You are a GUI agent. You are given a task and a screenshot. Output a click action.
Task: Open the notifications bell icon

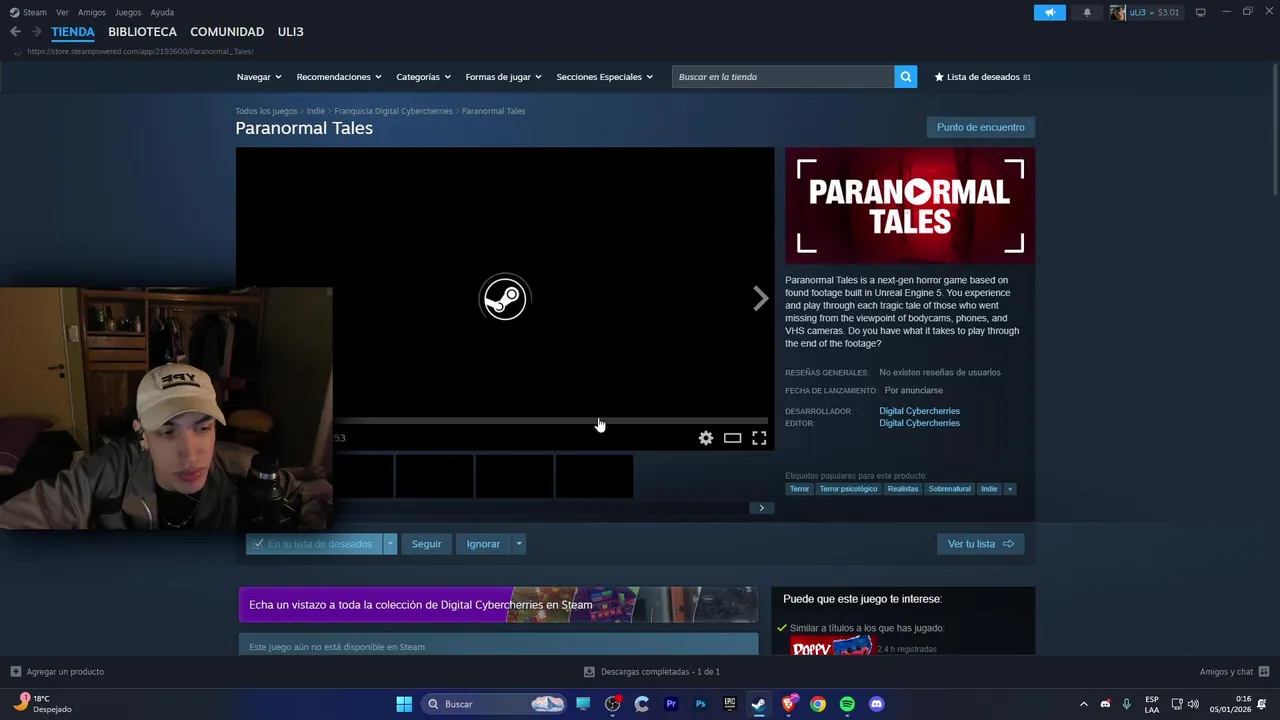click(1087, 12)
